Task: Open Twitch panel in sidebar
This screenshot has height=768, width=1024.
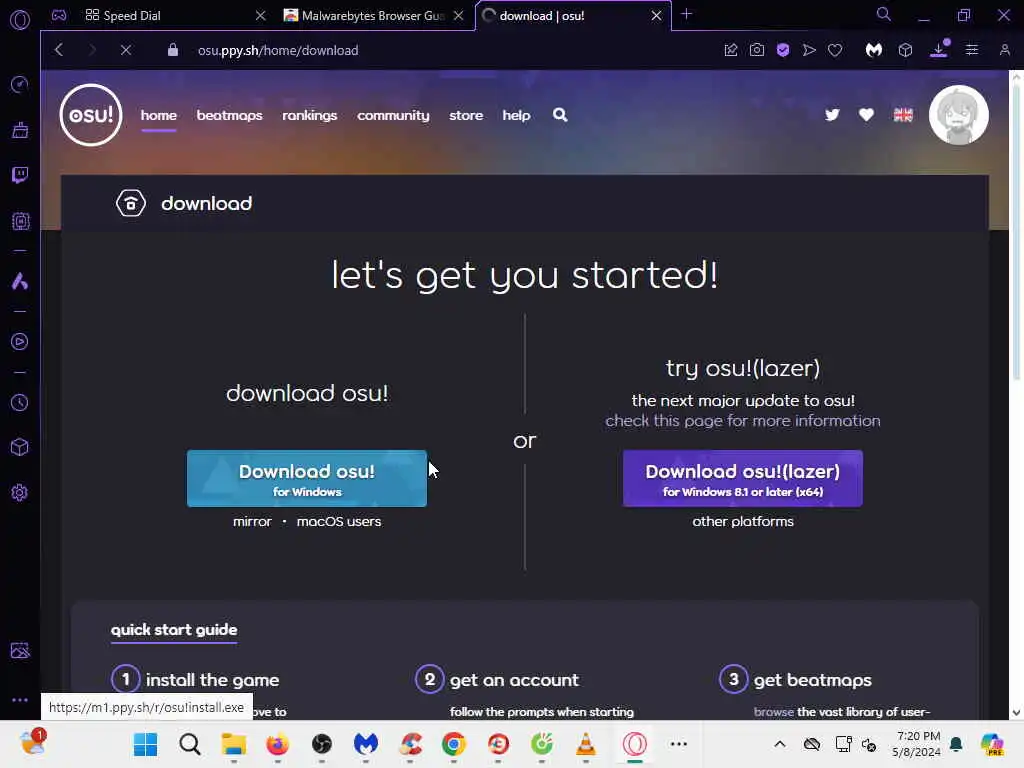Action: click(20, 174)
